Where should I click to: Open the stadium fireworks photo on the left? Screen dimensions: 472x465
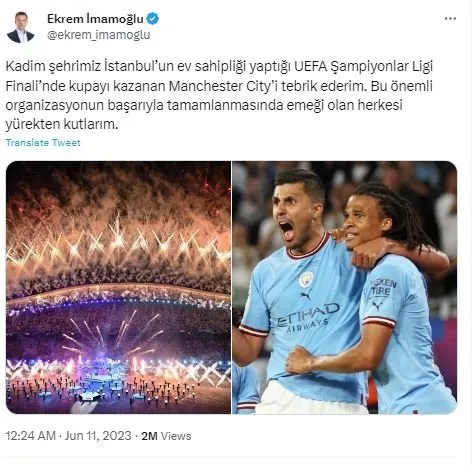click(118, 287)
